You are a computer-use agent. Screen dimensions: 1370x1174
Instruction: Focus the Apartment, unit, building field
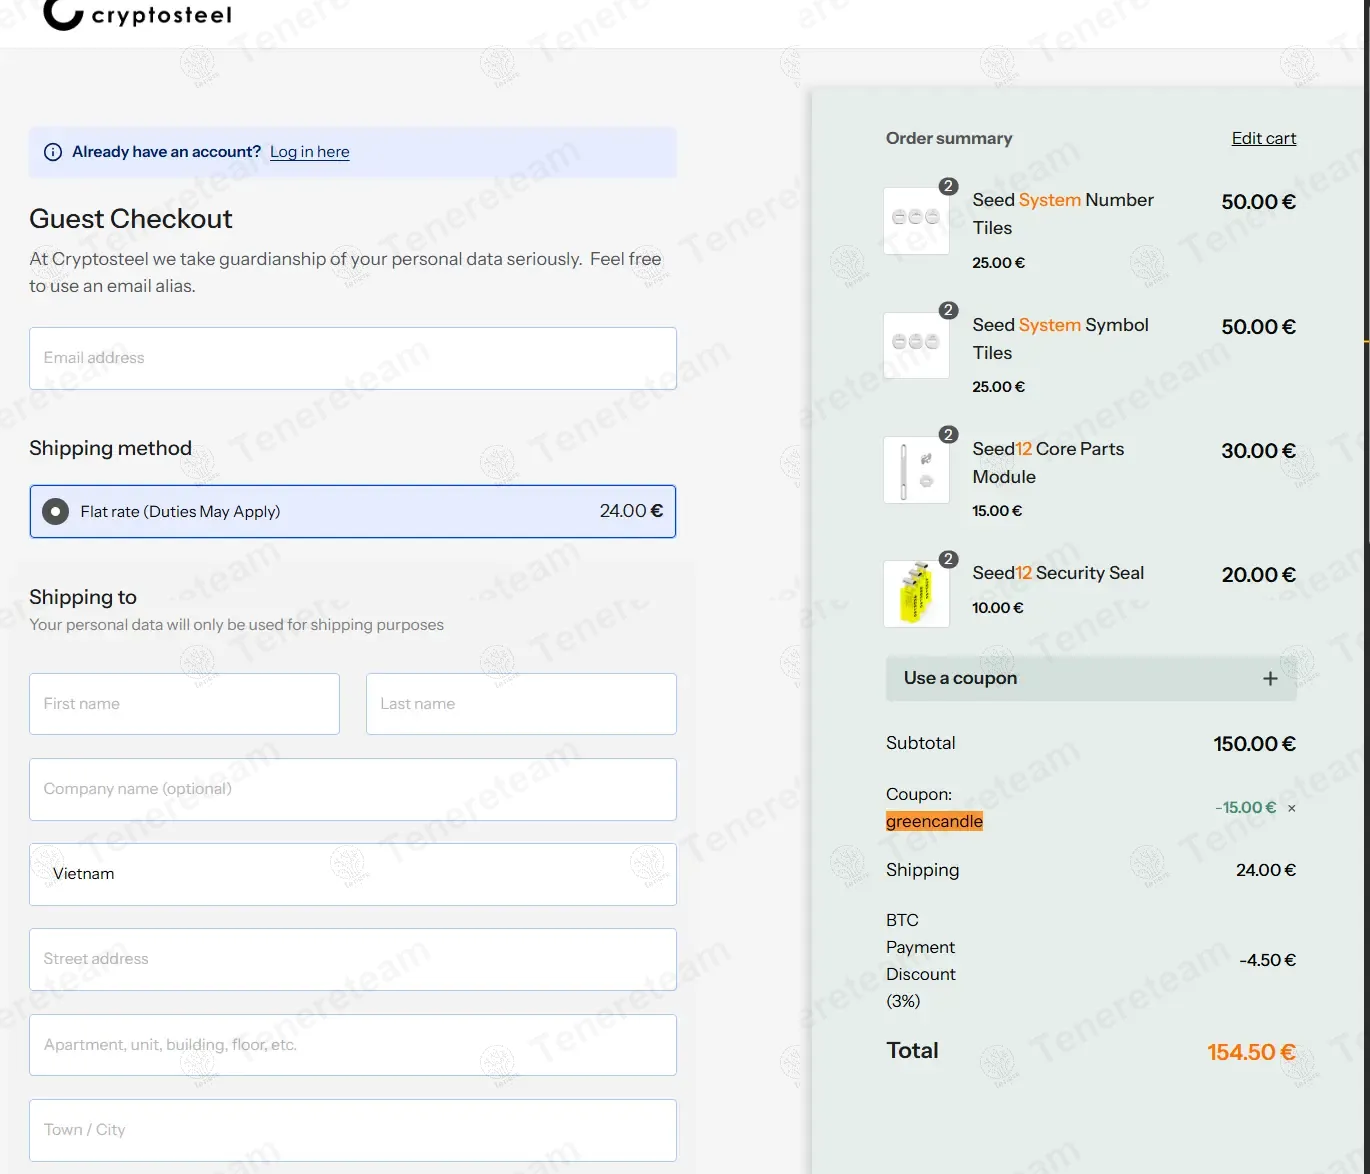(352, 1045)
